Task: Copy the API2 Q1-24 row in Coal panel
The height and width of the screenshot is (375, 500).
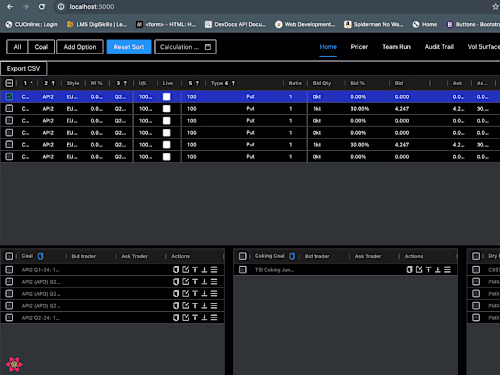Action: point(176,270)
